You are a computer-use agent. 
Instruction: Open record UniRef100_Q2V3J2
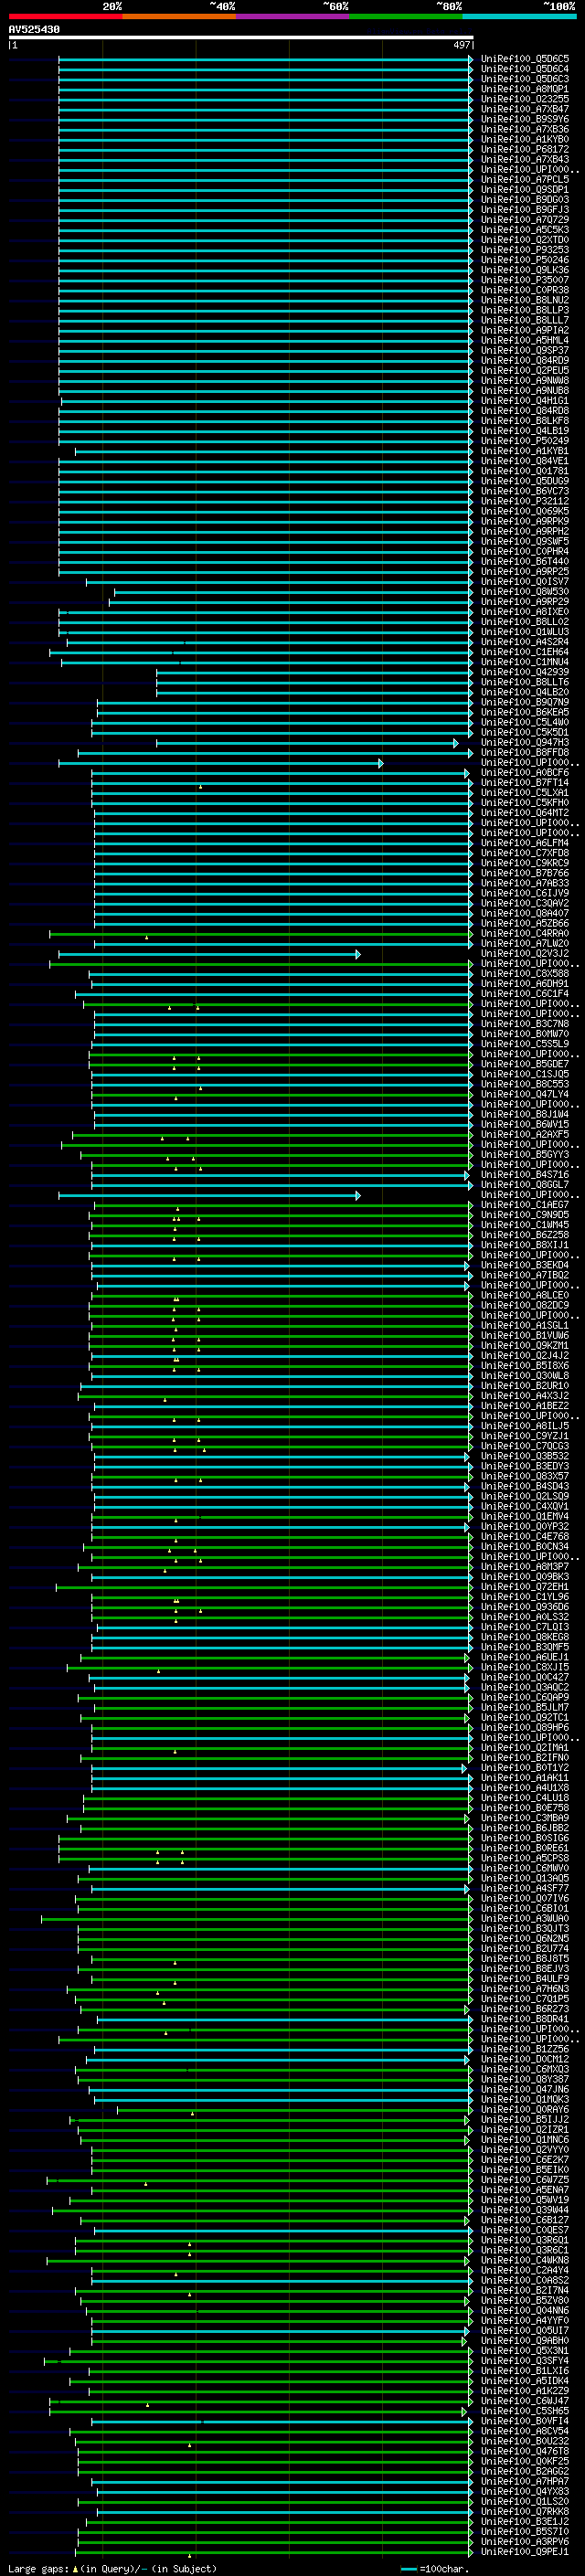tap(525, 954)
